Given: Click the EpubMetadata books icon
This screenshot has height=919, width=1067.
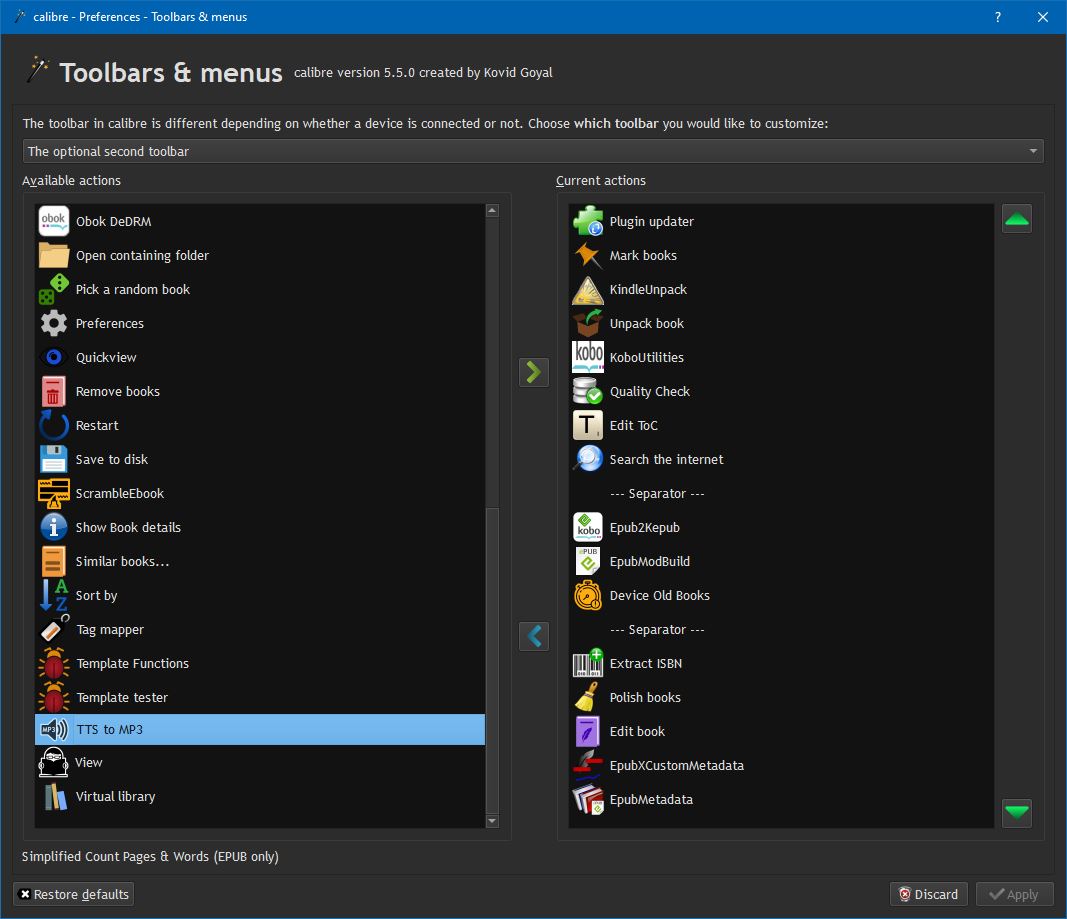Looking at the screenshot, I should click(x=588, y=799).
